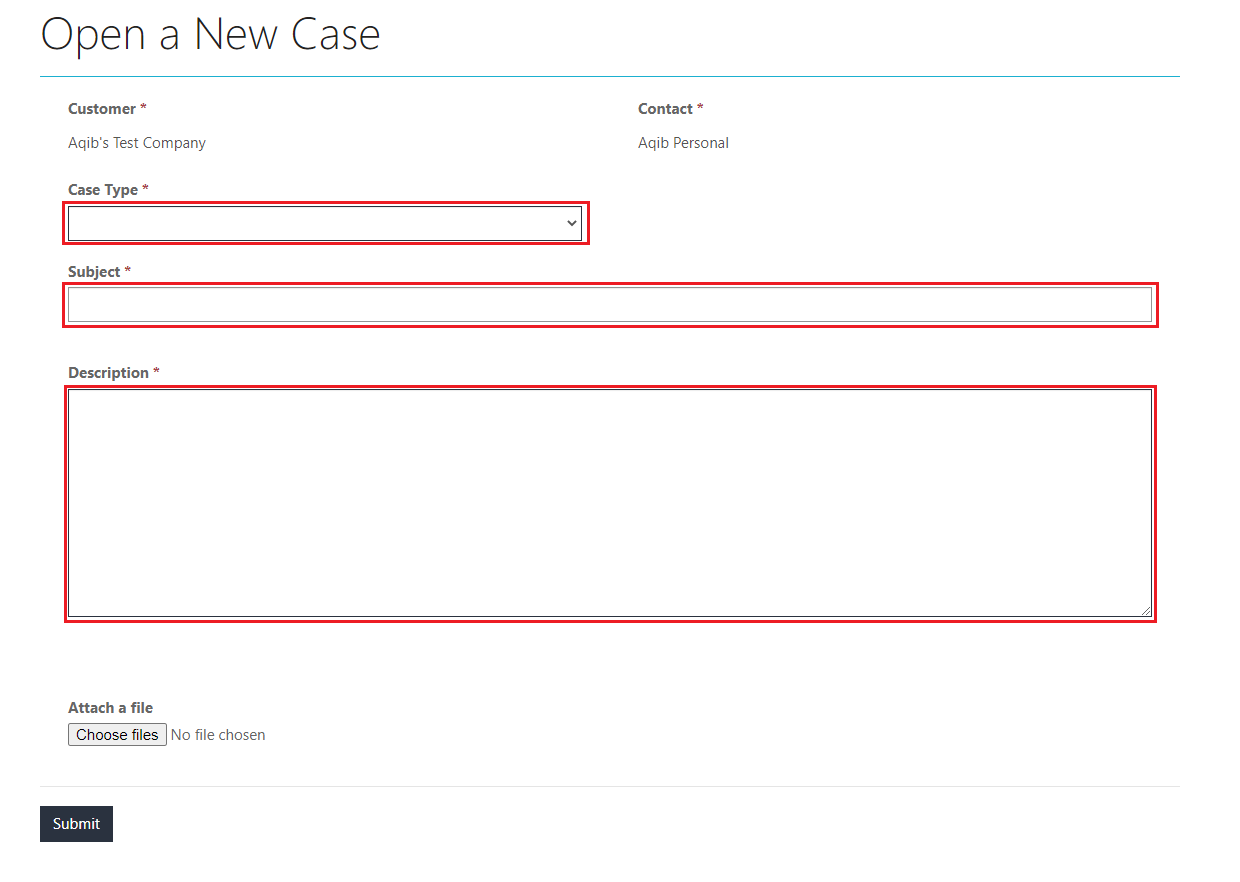This screenshot has height=882, width=1240.
Task: Open the Aqib's Test Company customer link
Action: (137, 142)
